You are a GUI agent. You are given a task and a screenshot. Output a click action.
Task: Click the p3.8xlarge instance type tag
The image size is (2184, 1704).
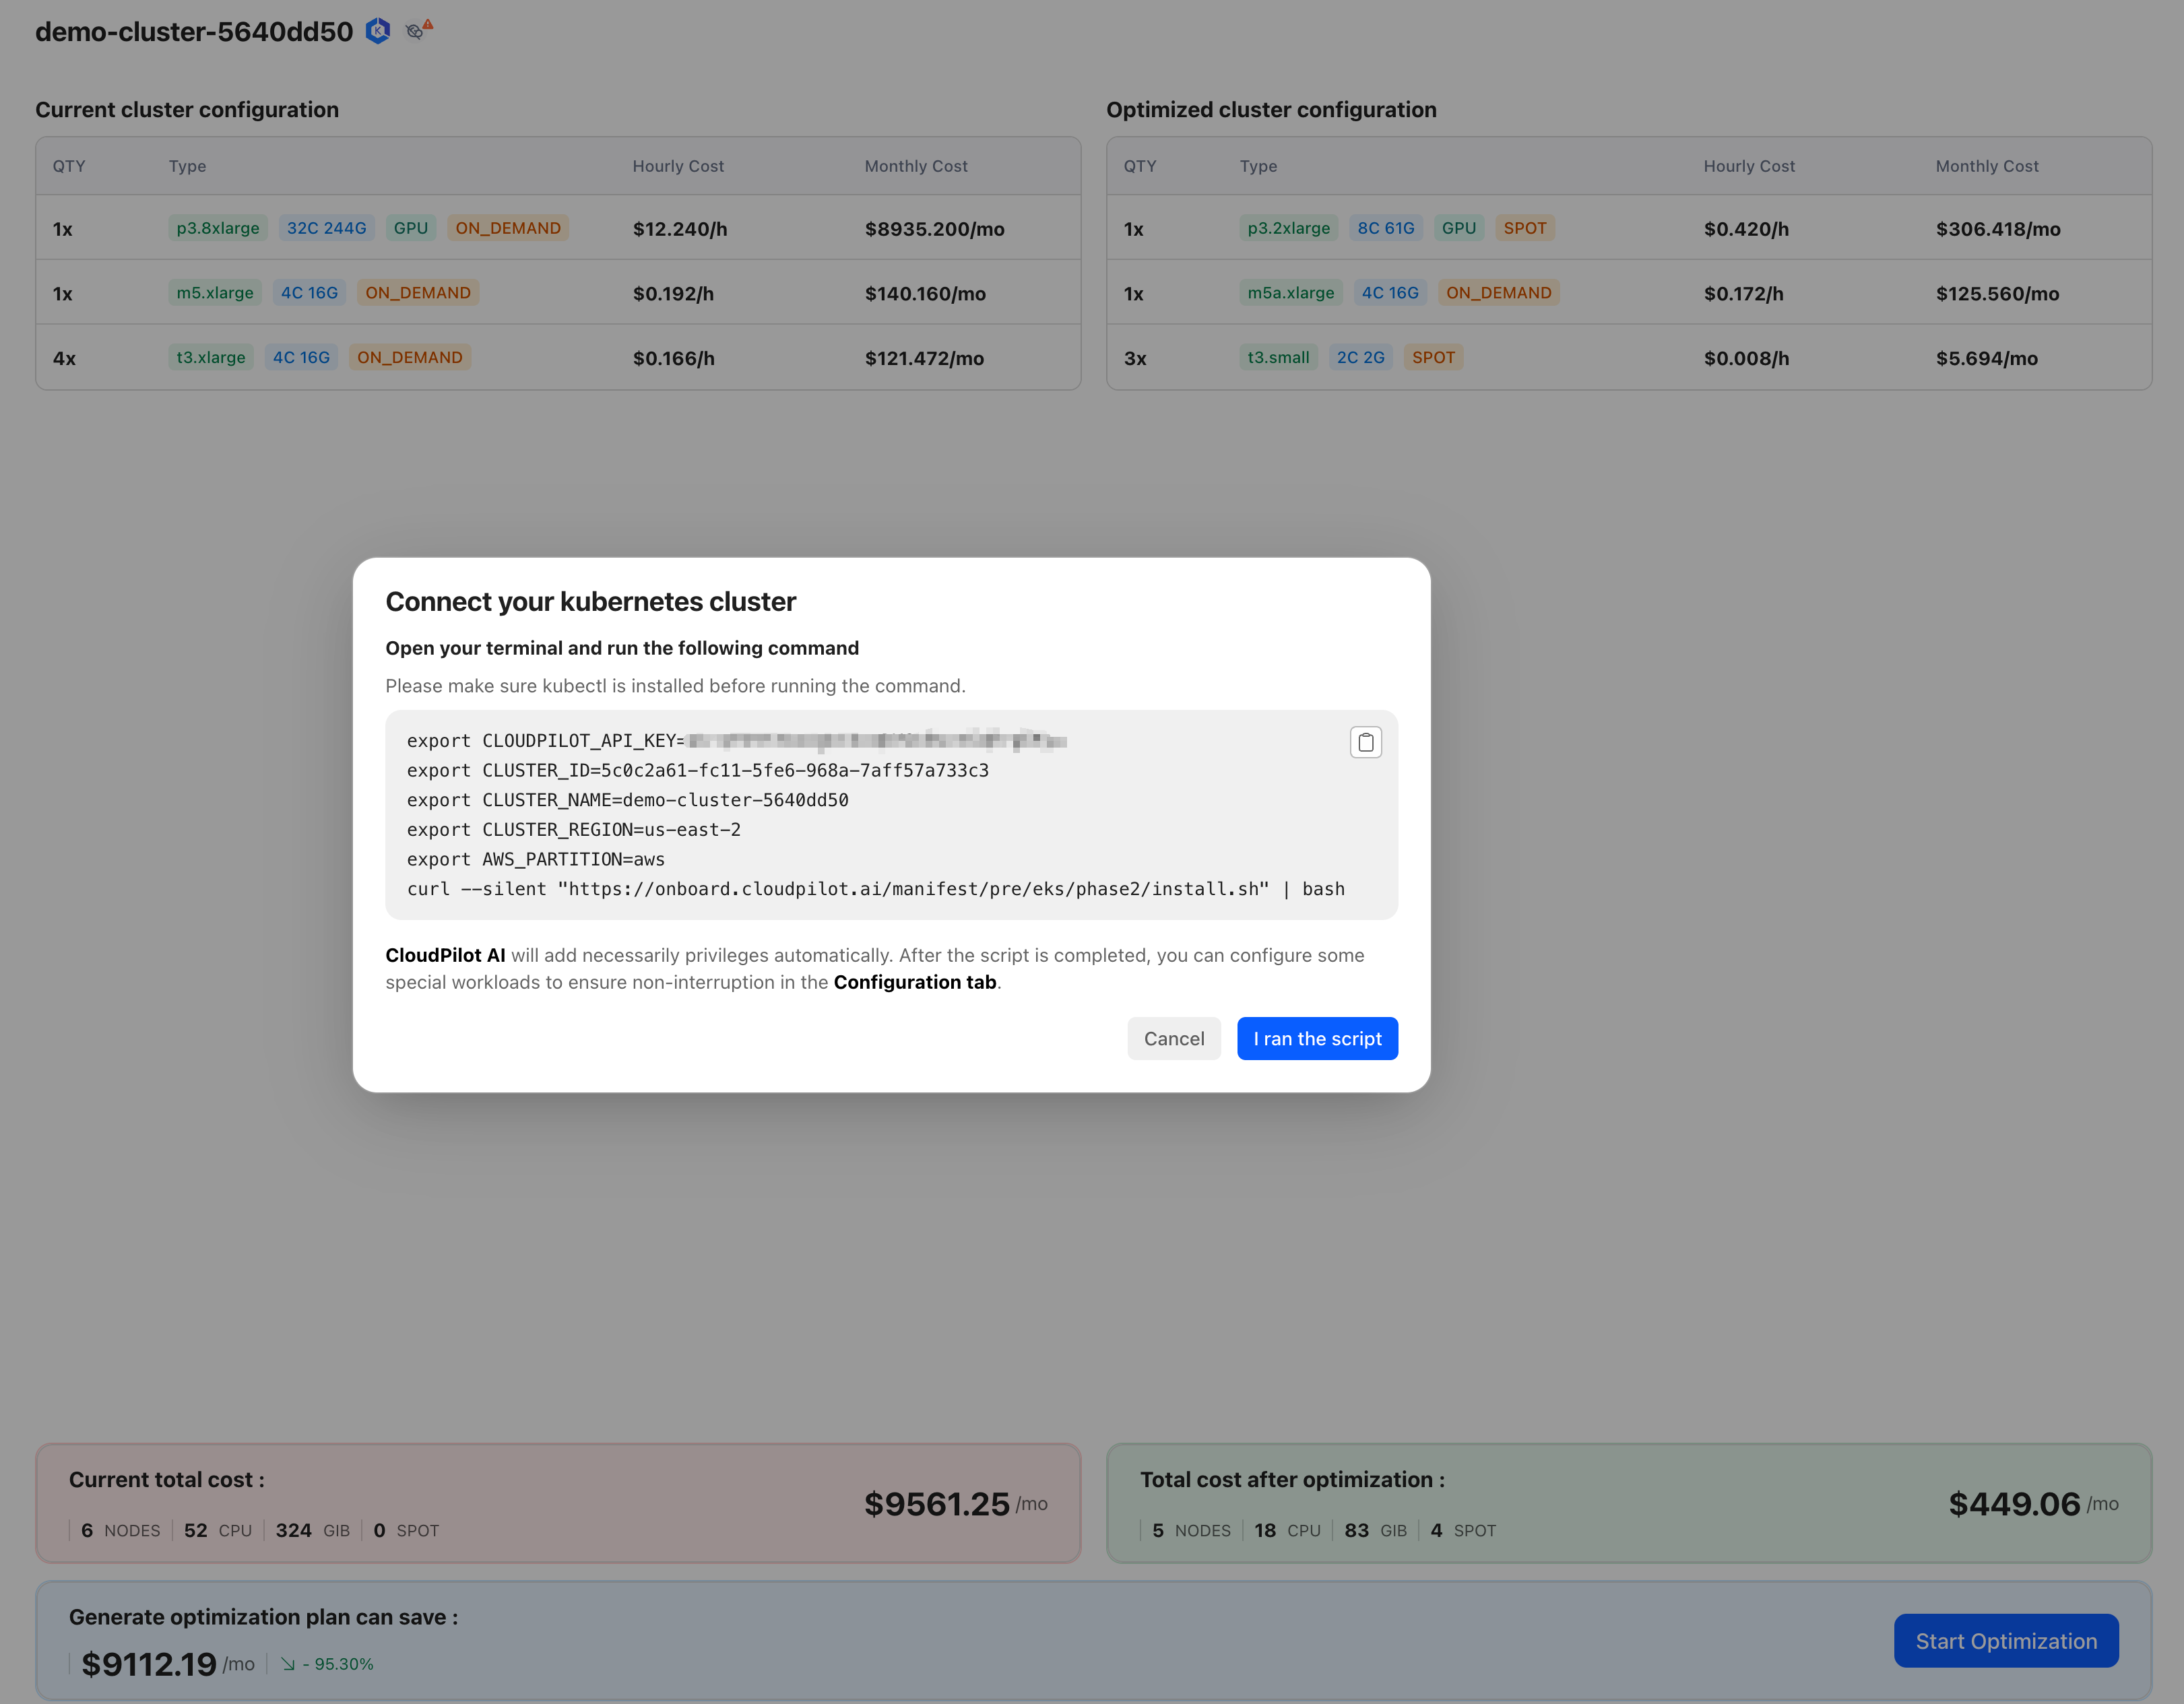[x=217, y=228]
